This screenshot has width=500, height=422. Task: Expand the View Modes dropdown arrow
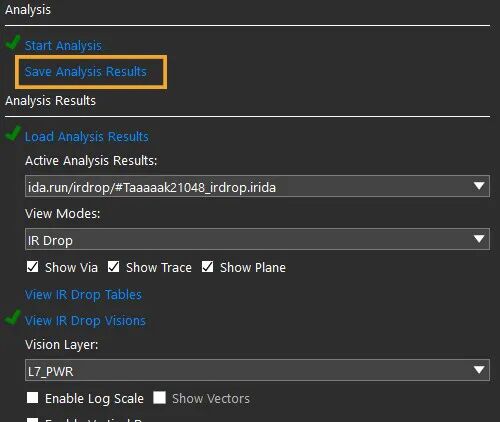point(479,239)
